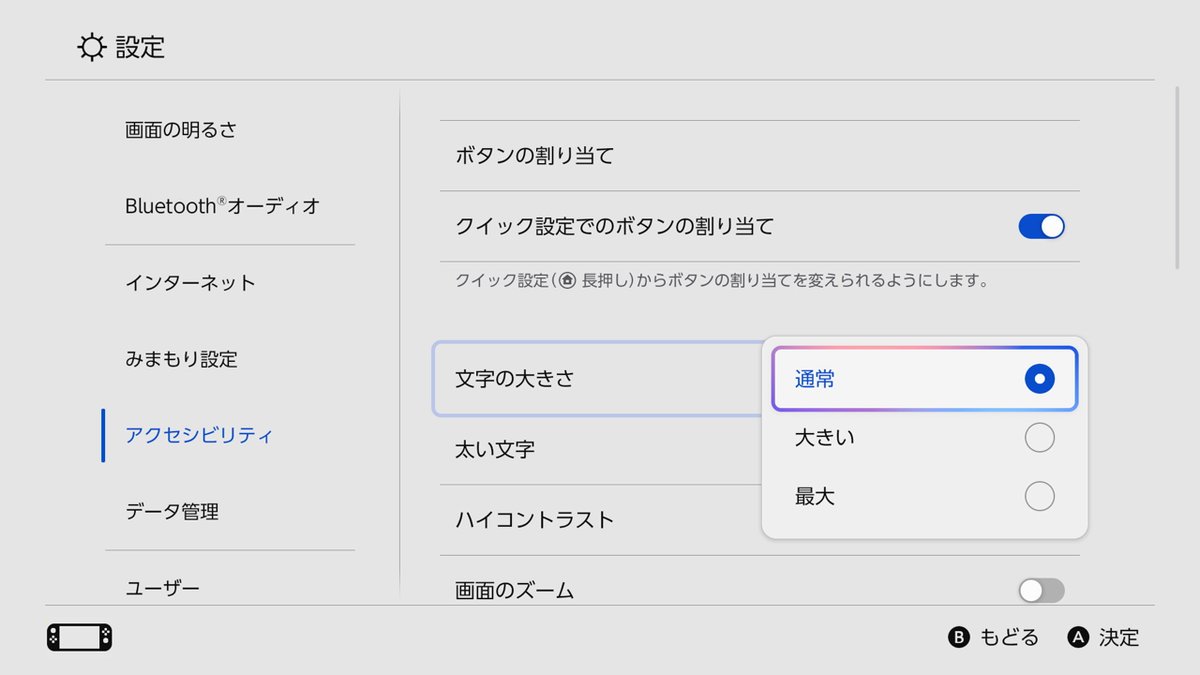The image size is (1200, 675).
Task: Click the 画面のズーム label text
Action: [515, 590]
